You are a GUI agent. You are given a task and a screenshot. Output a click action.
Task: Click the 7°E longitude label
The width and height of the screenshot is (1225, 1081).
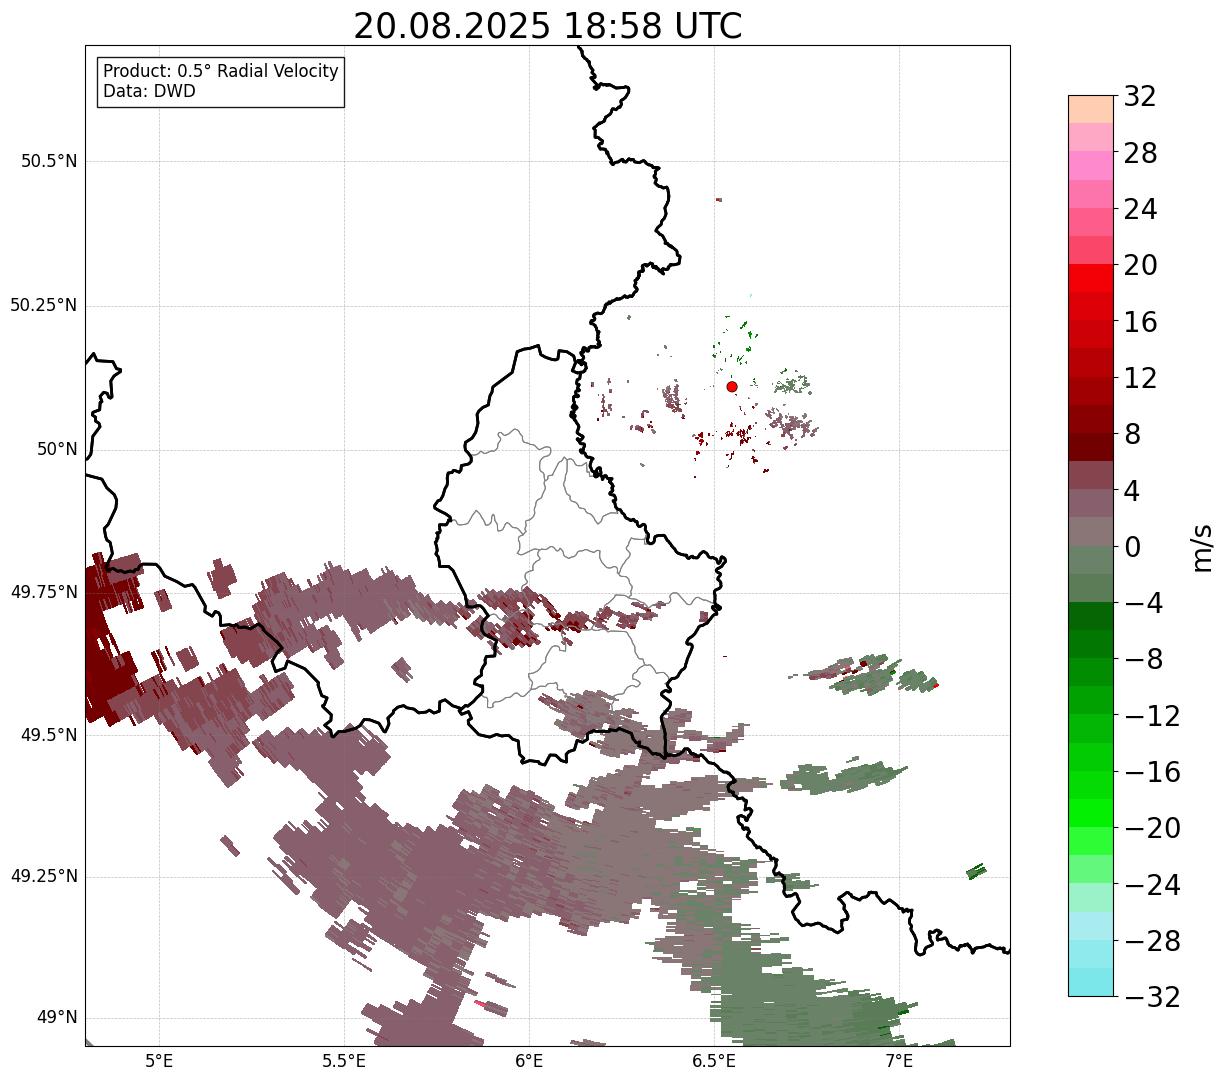coord(899,1061)
